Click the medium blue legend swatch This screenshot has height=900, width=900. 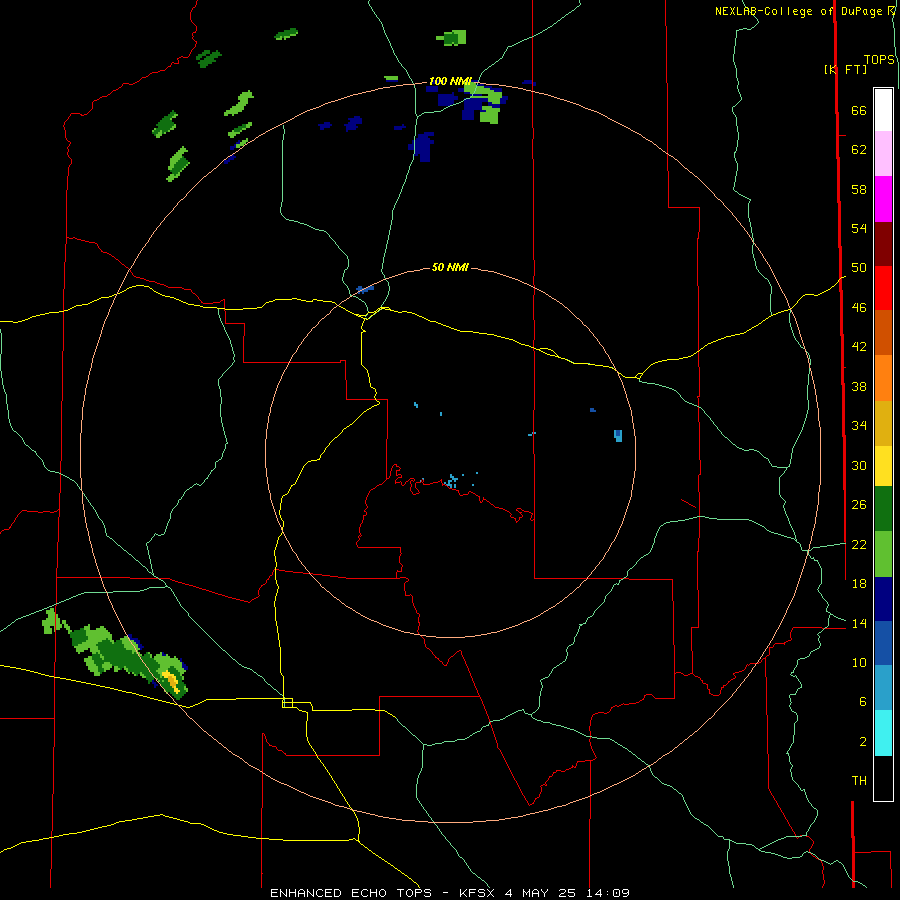tap(883, 643)
